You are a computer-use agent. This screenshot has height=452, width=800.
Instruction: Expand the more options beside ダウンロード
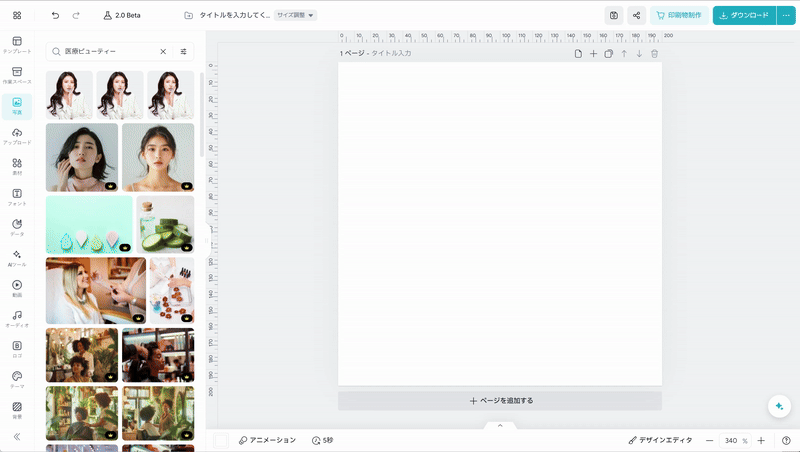pyautogui.click(x=785, y=16)
